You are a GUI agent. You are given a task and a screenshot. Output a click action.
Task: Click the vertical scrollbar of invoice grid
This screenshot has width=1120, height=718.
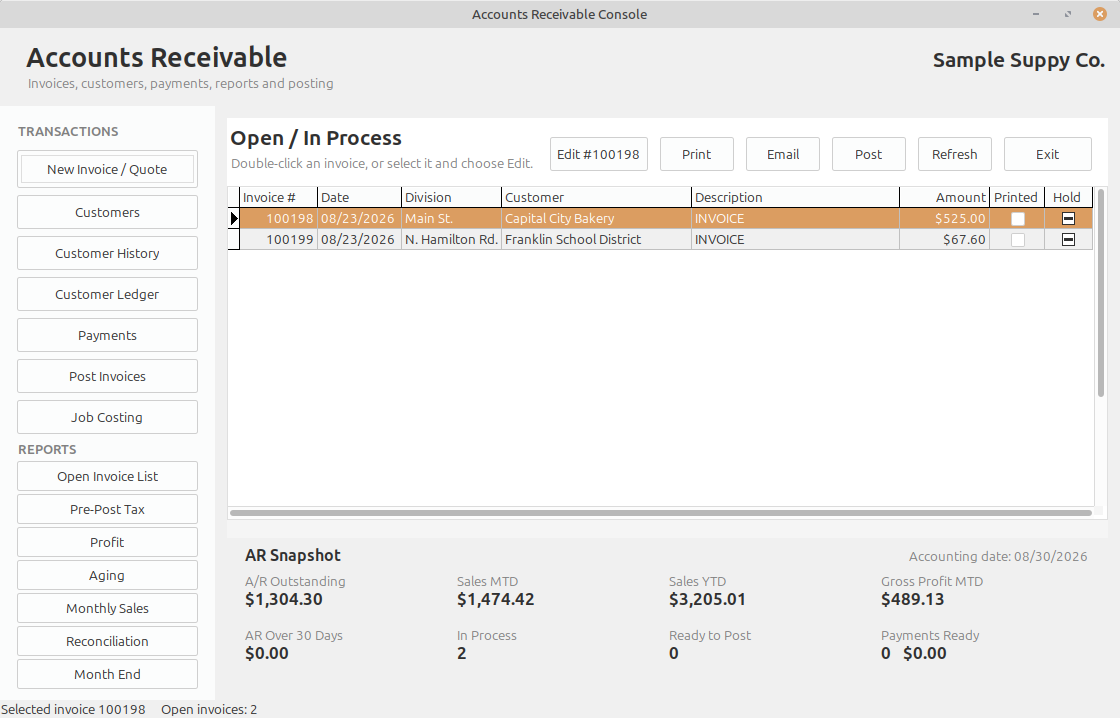[1101, 293]
